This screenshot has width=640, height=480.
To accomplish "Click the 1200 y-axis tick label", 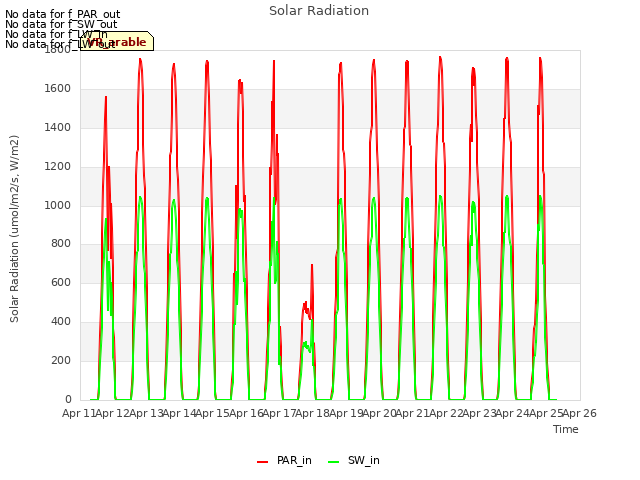I will [58, 167].
